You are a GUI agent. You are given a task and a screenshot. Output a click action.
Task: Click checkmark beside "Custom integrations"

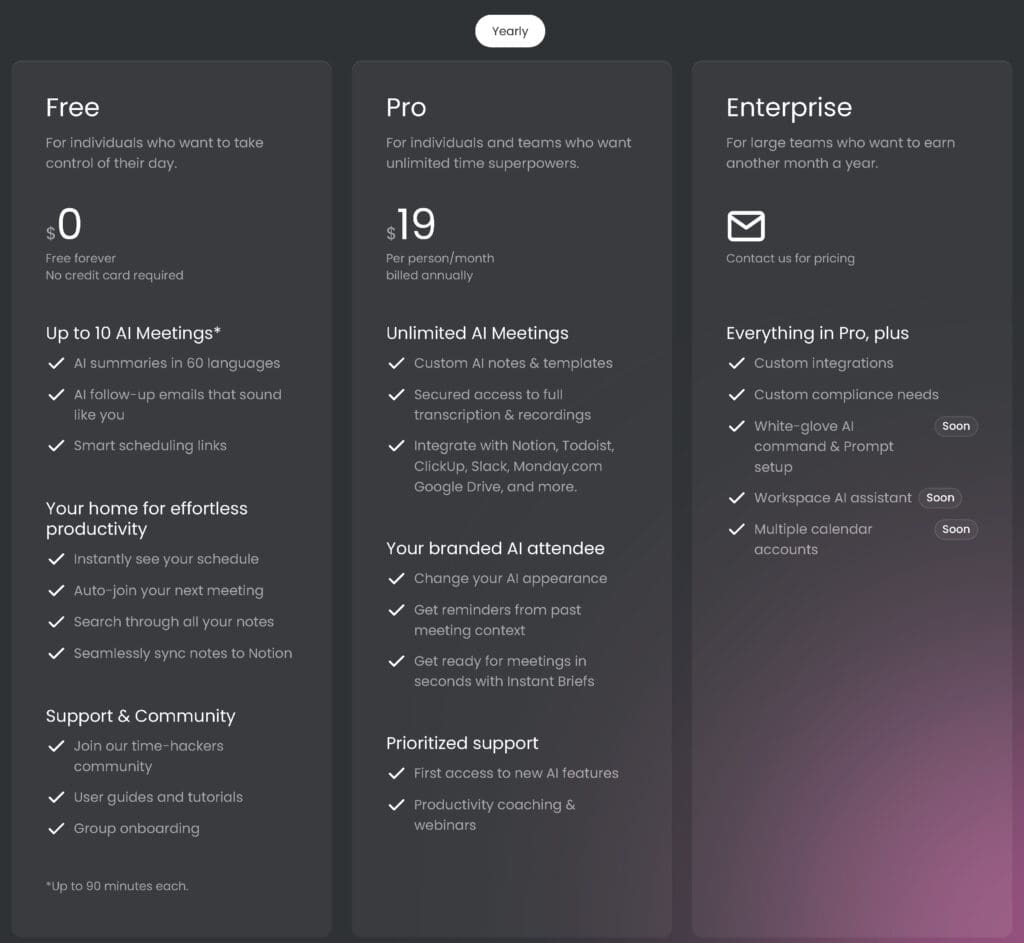737,363
